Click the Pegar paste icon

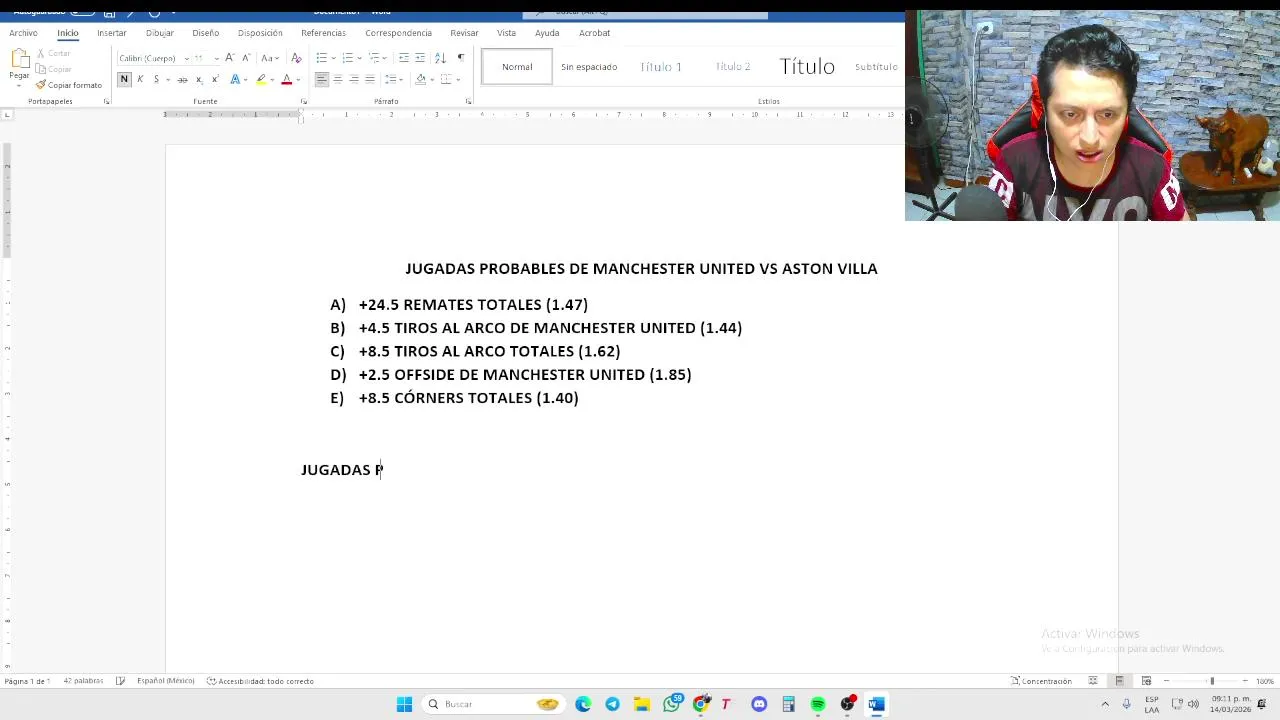pos(19,60)
